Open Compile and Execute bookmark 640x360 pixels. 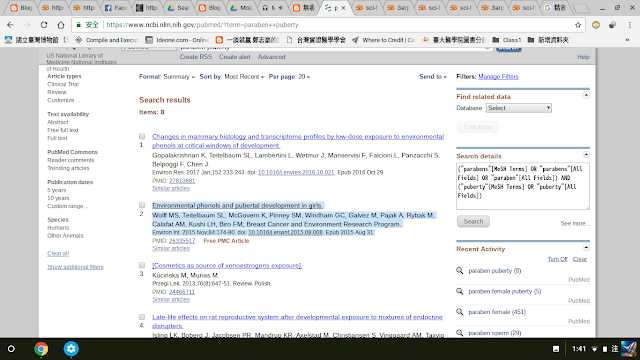(x=107, y=40)
